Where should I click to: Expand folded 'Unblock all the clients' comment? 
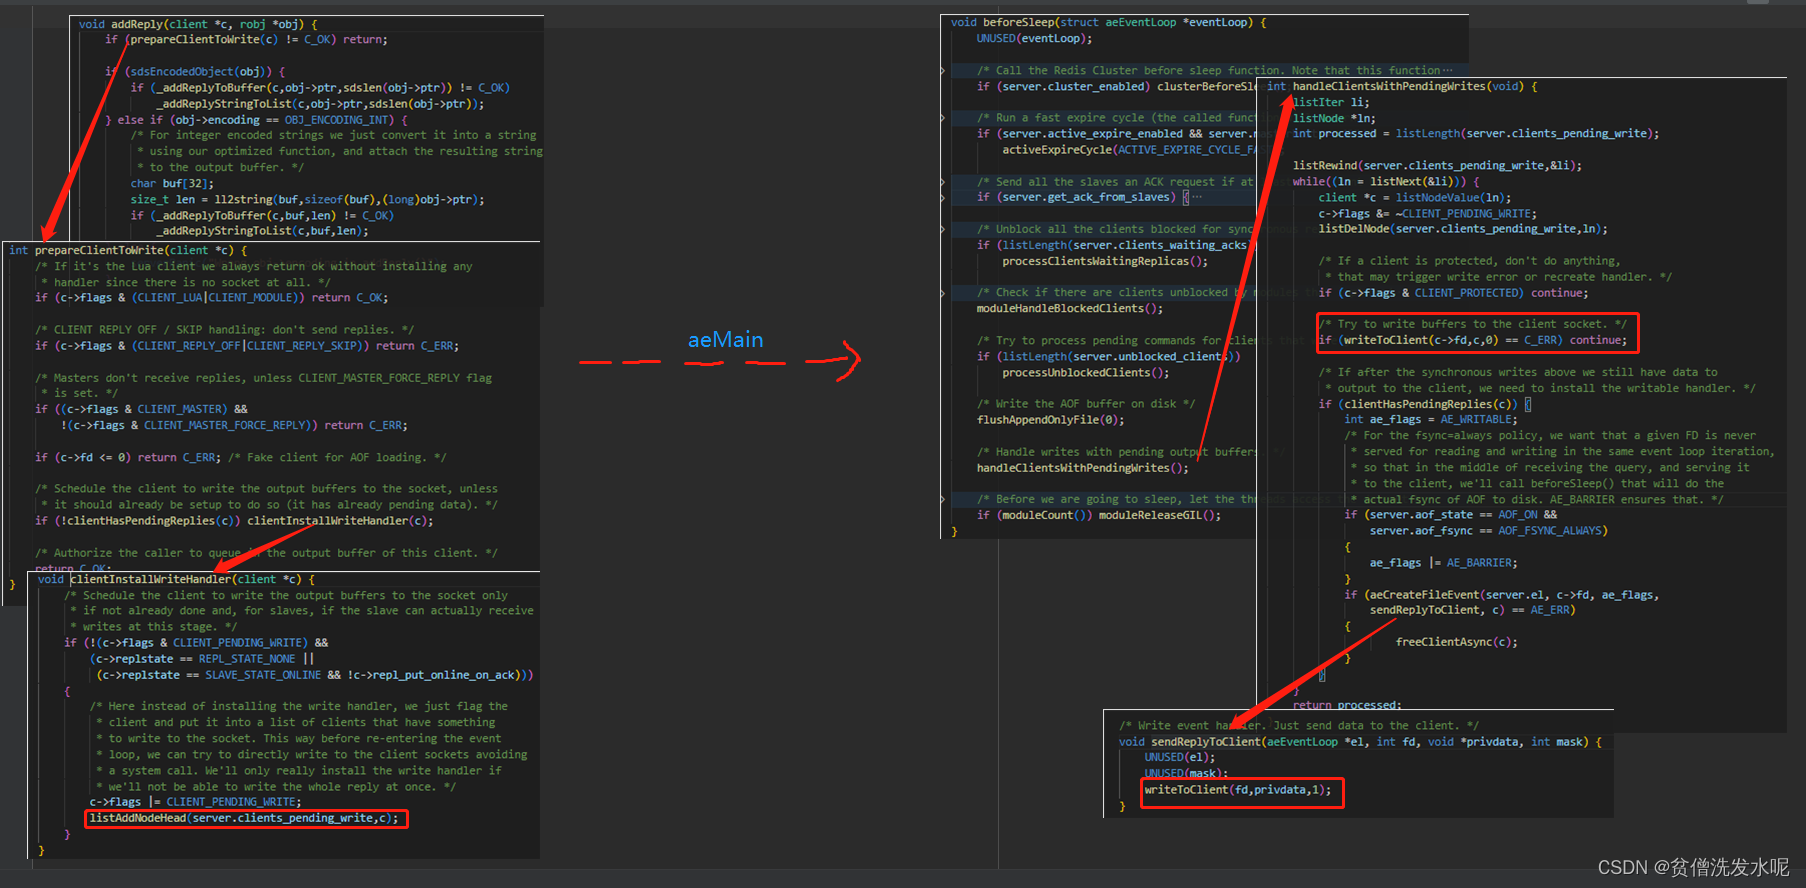pyautogui.click(x=942, y=230)
